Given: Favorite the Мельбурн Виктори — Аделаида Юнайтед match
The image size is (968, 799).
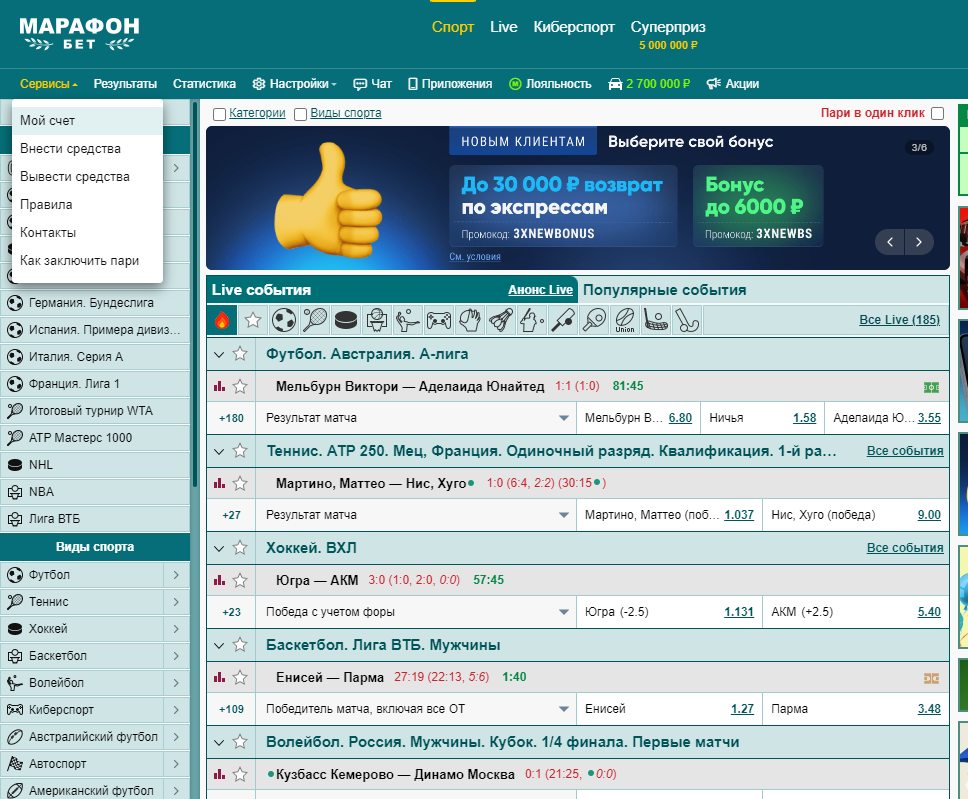Looking at the screenshot, I should pyautogui.click(x=240, y=387).
